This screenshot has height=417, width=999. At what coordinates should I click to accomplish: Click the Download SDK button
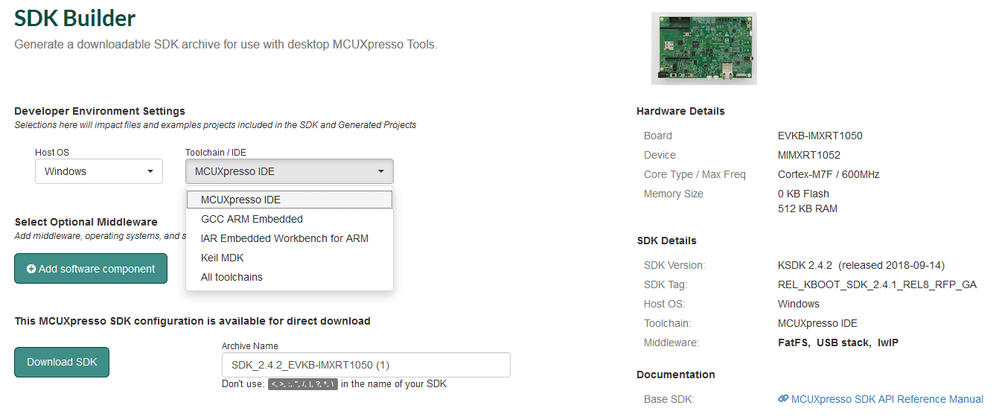pyautogui.click(x=62, y=362)
